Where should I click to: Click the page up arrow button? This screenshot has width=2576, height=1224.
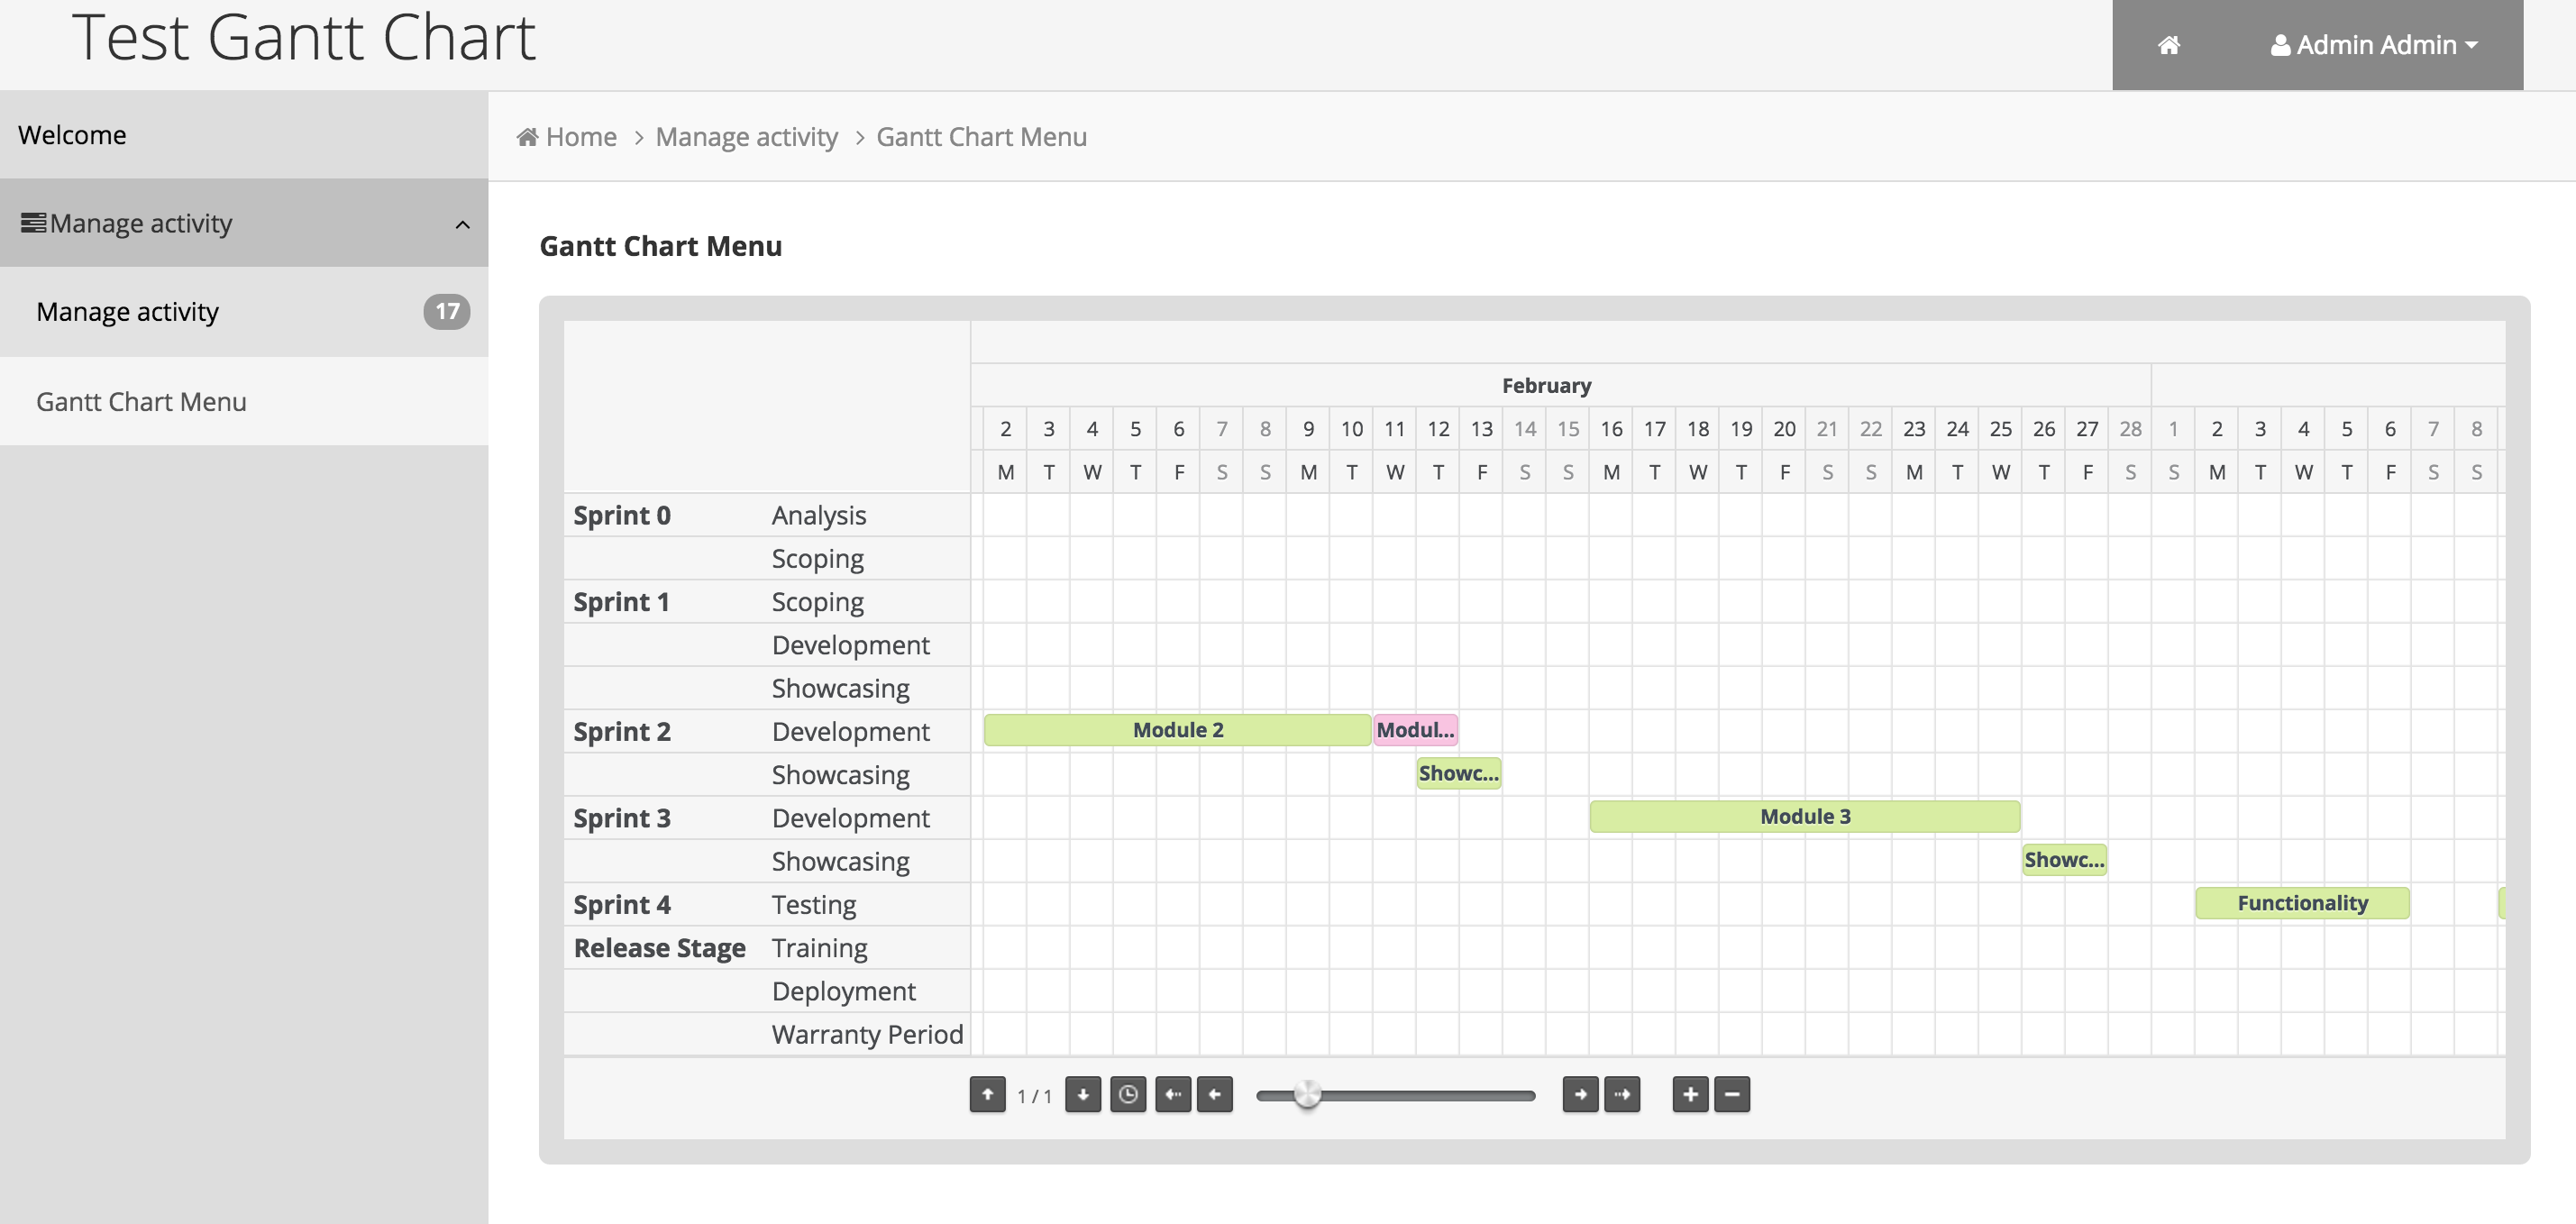pos(987,1095)
